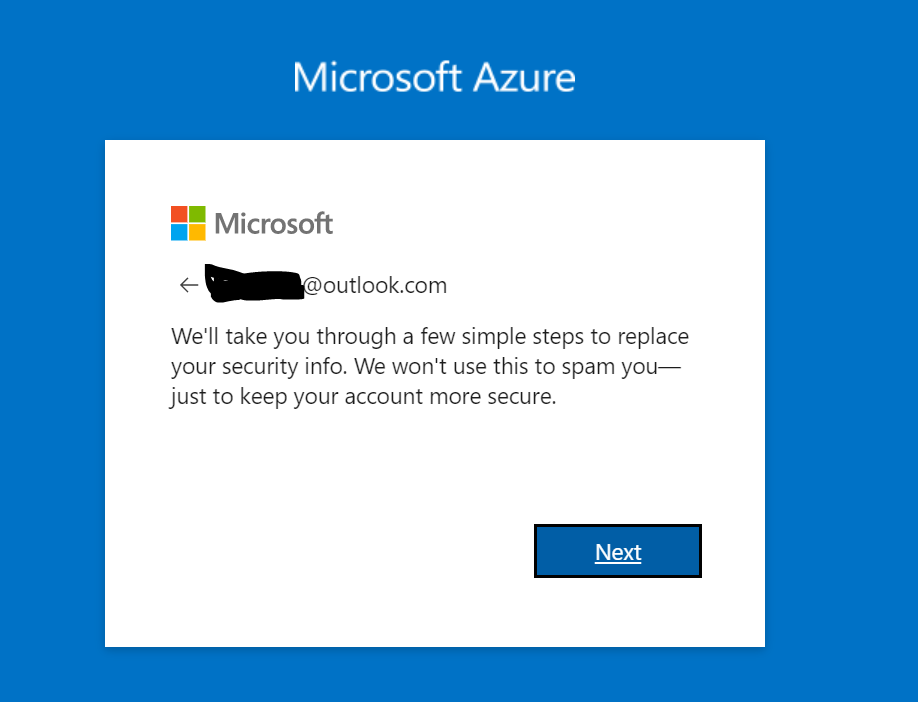The width and height of the screenshot is (918, 702).
Task: Click the Microsoft Azure page title
Action: pyautogui.click(x=433, y=77)
